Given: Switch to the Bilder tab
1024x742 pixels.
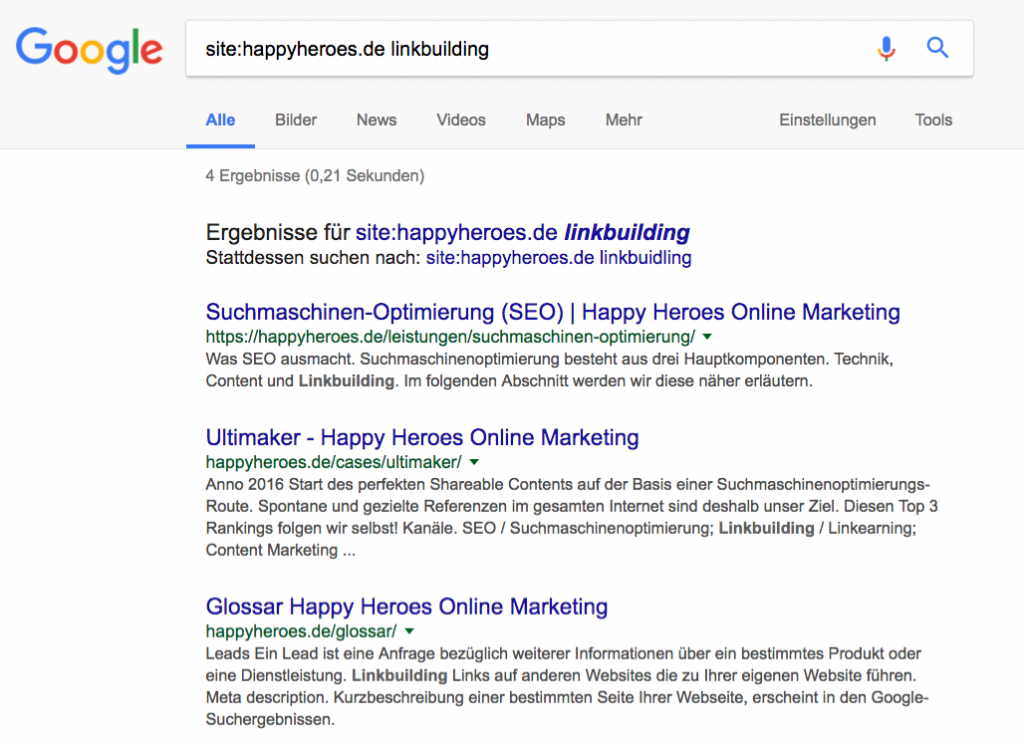Looking at the screenshot, I should click(295, 119).
